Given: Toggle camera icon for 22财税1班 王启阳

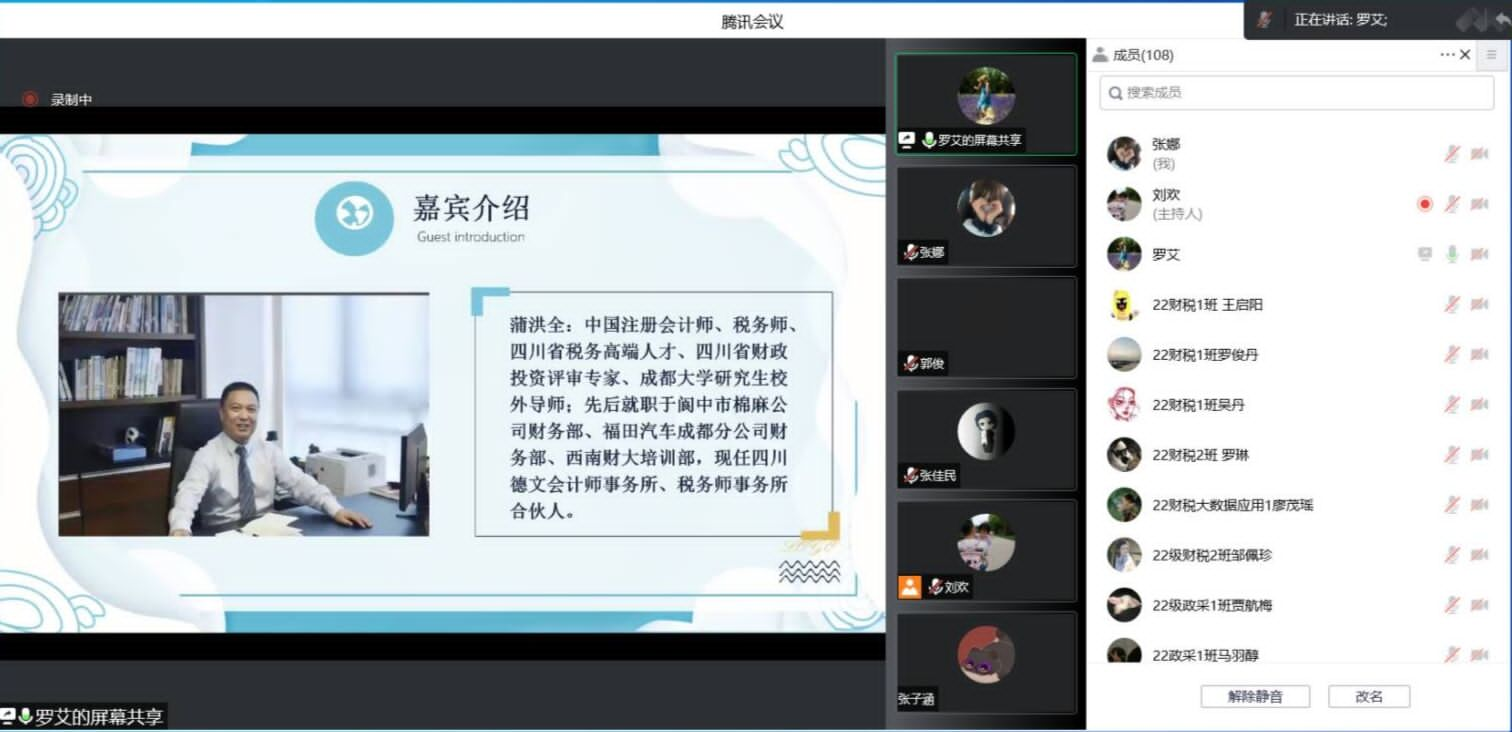Looking at the screenshot, I should click(x=1479, y=304).
